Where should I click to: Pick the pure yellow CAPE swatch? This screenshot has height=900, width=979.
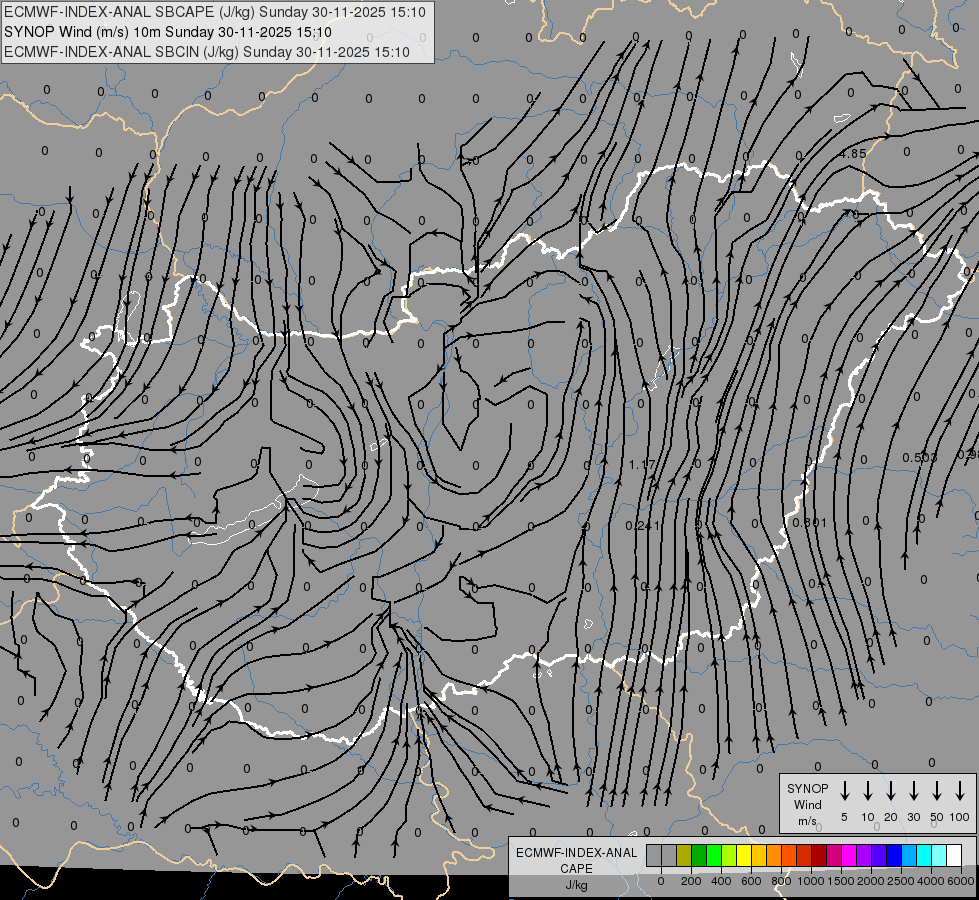coord(744,855)
